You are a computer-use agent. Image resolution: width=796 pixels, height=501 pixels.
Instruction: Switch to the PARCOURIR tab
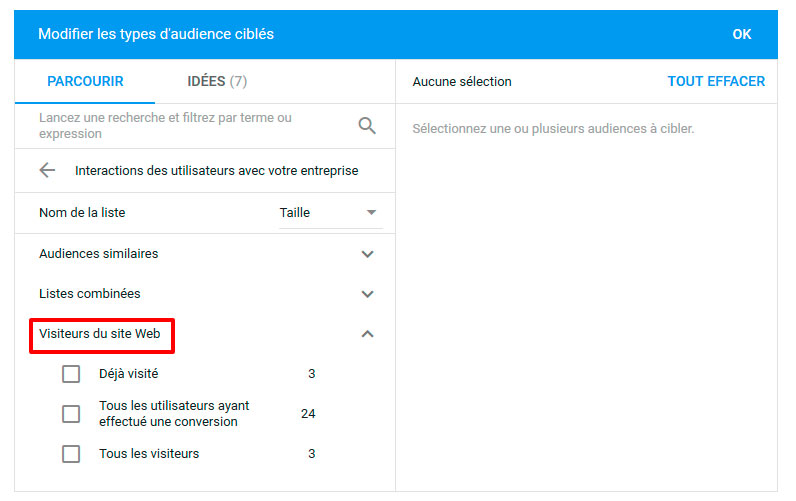[x=85, y=81]
